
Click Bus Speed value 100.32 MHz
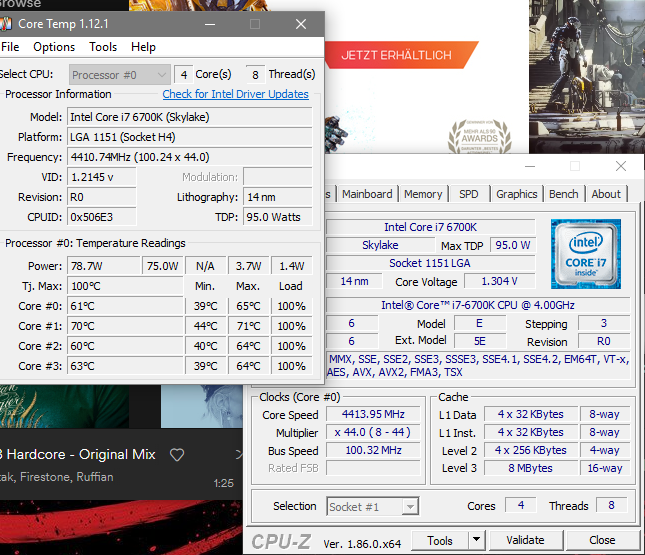click(x=373, y=450)
